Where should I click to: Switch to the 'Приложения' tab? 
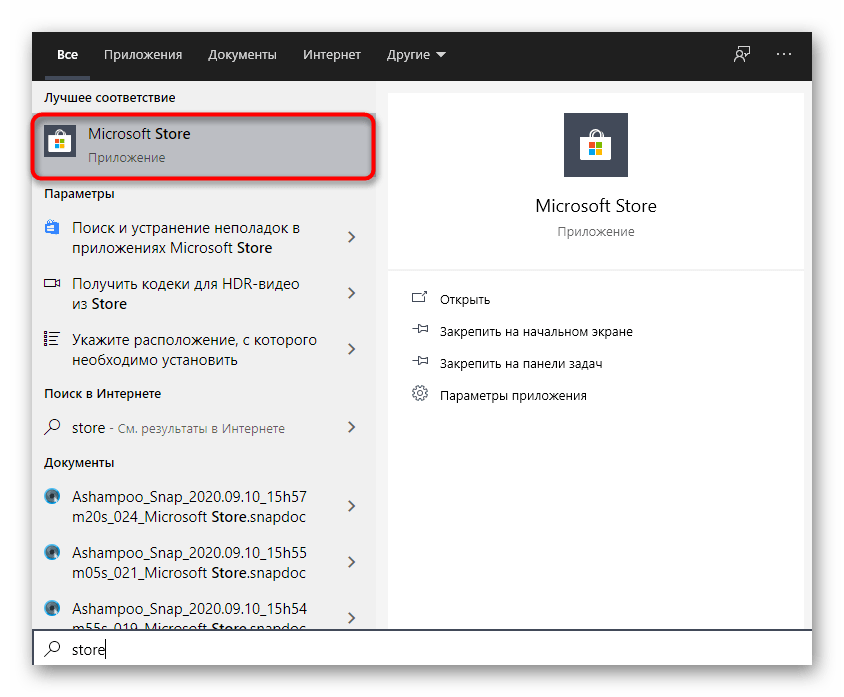[143, 55]
